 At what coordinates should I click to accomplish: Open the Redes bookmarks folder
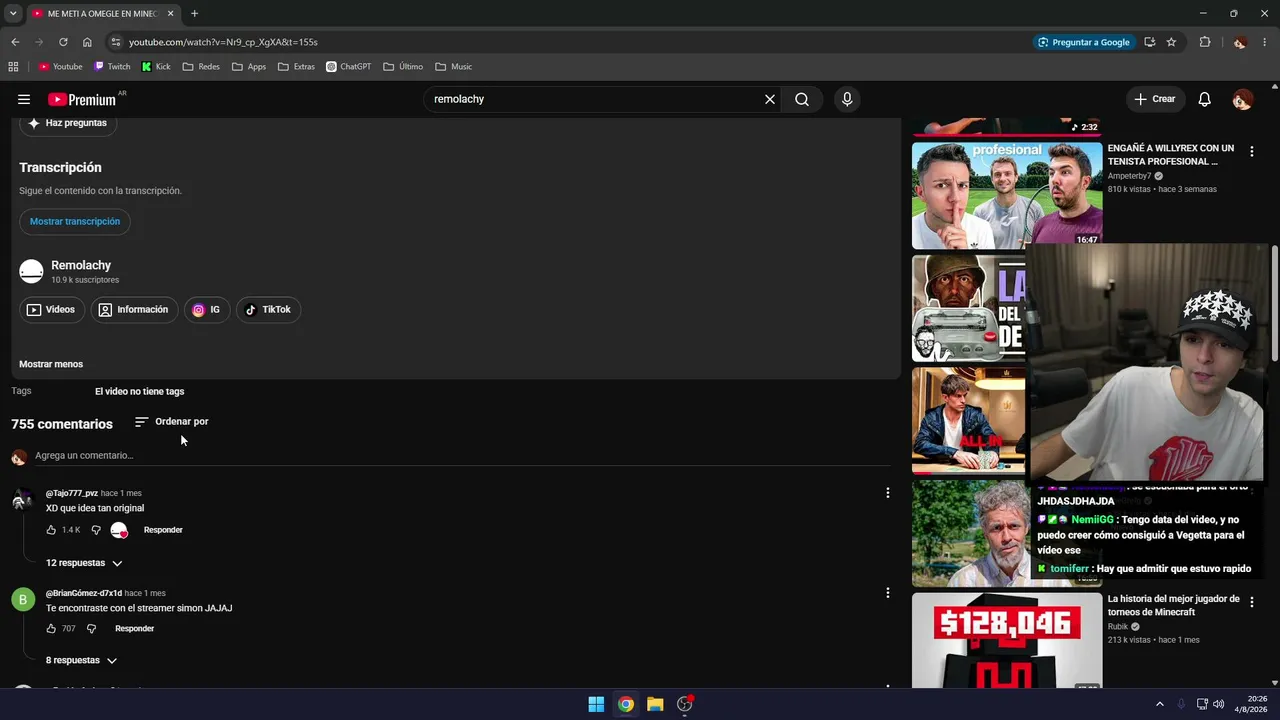pyautogui.click(x=201, y=67)
